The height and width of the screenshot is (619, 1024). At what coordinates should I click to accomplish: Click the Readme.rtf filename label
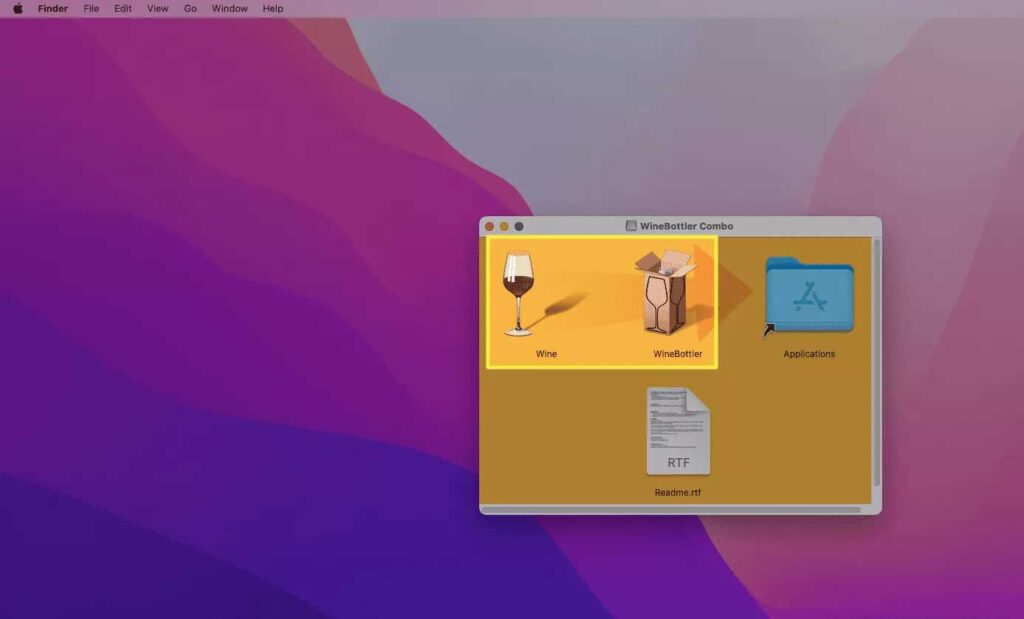coord(678,493)
